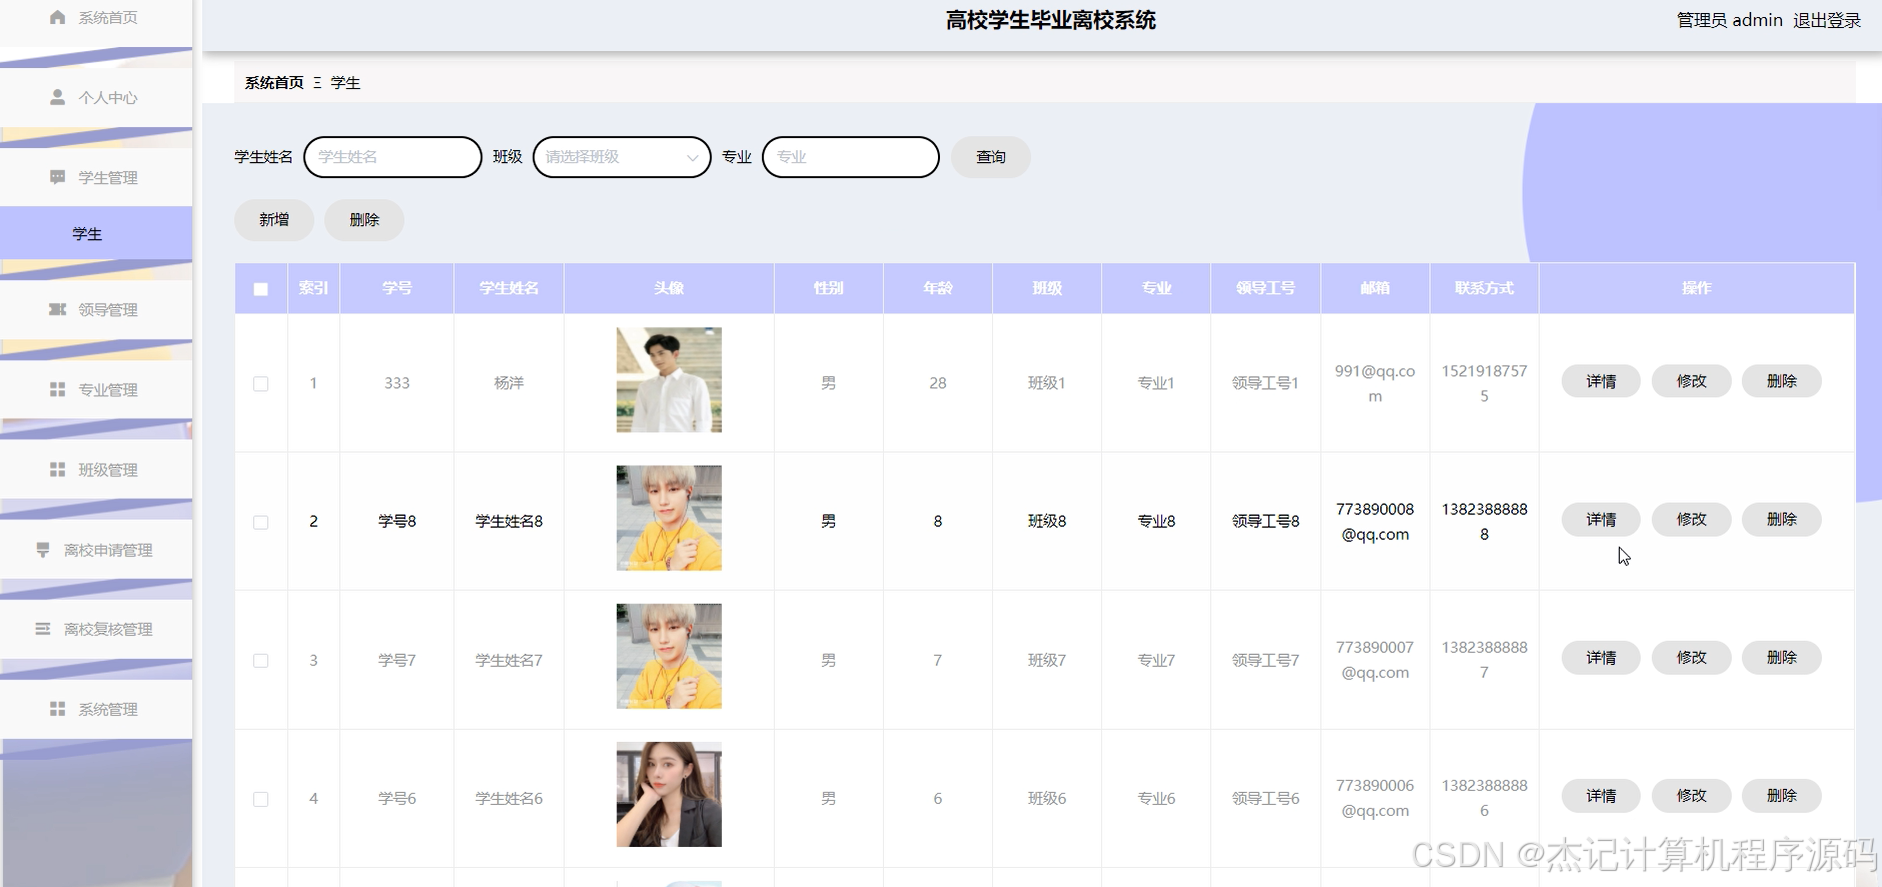Screen dimensions: 1882x887
Task: Expand 班级管理 sidebar menu
Action: point(96,469)
